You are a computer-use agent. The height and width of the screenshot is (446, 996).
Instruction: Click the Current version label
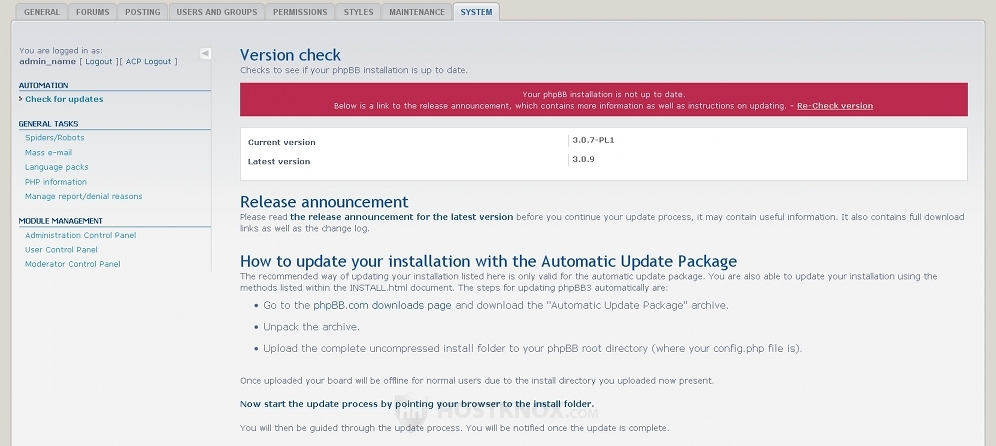pos(281,142)
